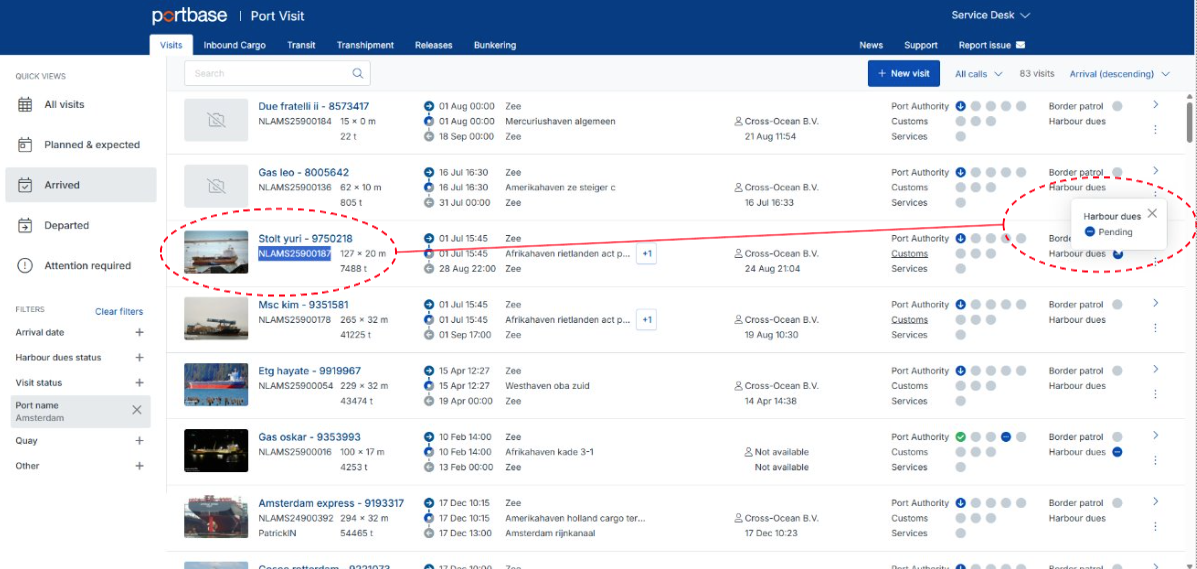This screenshot has height=569, width=1197.
Task: Change Arrival (descending) sort order
Action: pos(1119,74)
